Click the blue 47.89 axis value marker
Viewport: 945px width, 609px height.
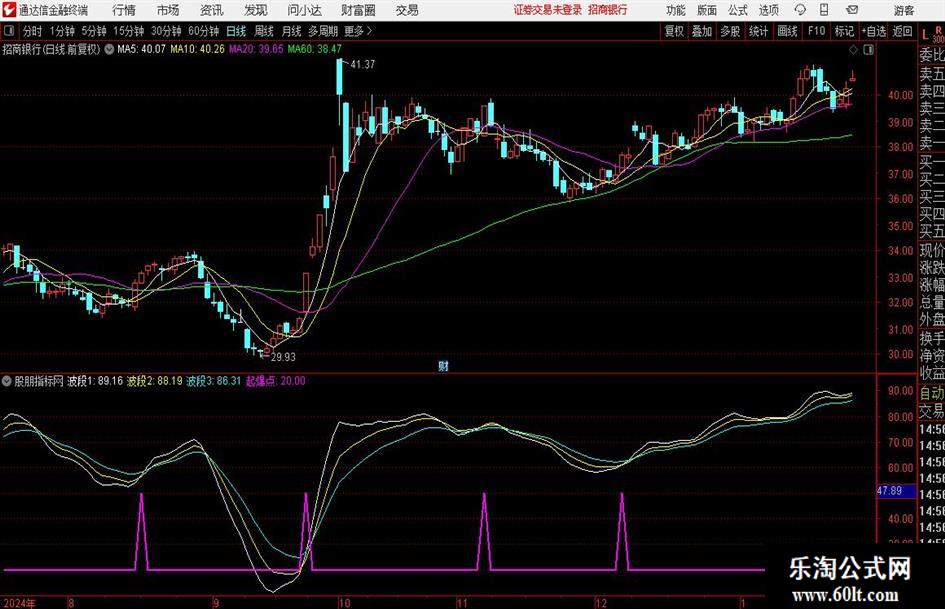[x=896, y=491]
